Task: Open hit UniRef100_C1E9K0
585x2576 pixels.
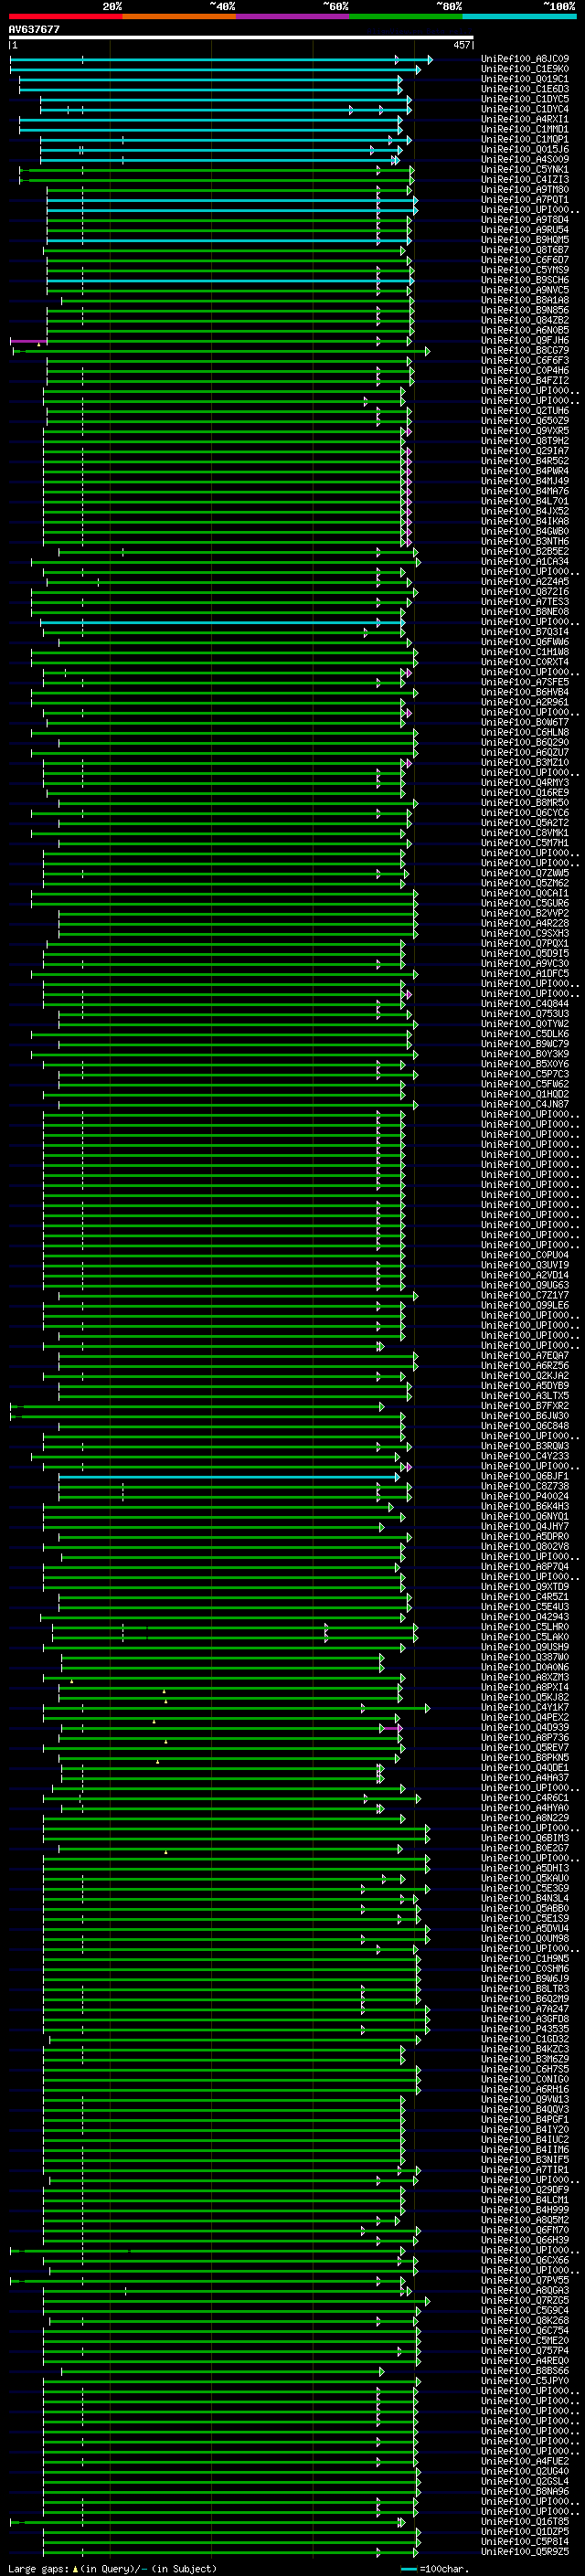Action: coord(525,69)
